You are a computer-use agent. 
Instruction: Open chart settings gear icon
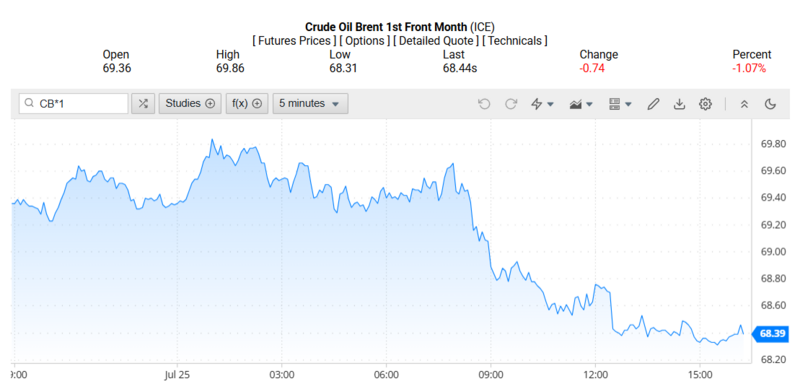click(706, 104)
